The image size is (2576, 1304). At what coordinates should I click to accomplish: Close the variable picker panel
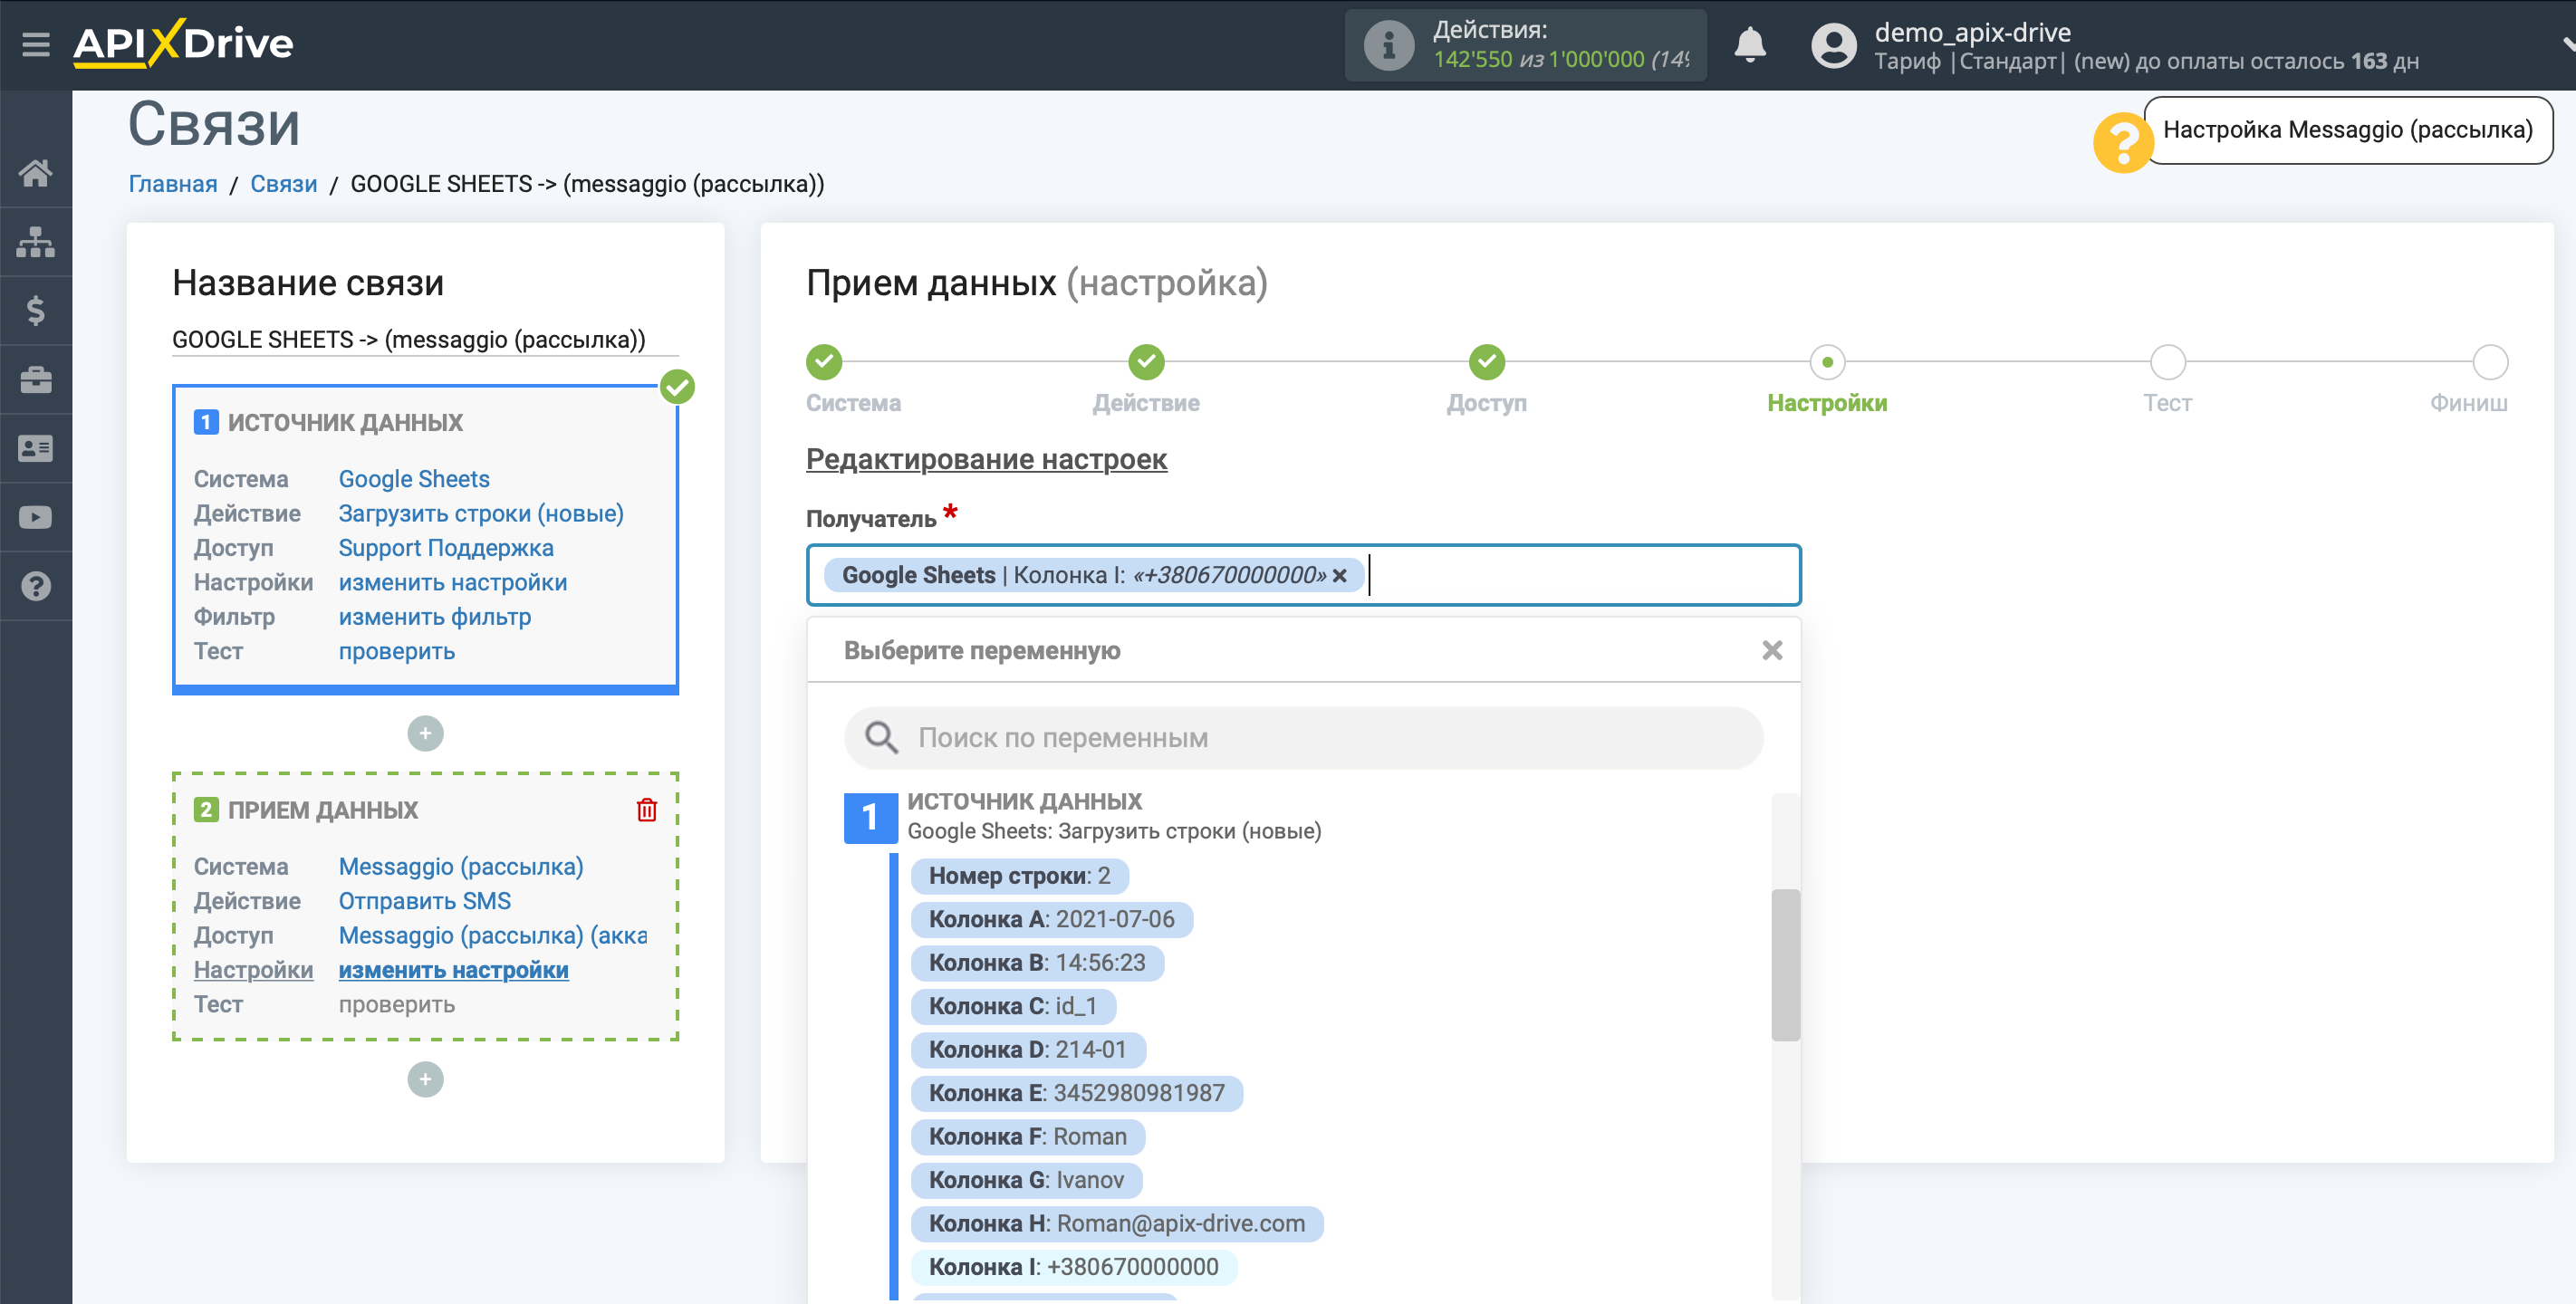(1772, 651)
